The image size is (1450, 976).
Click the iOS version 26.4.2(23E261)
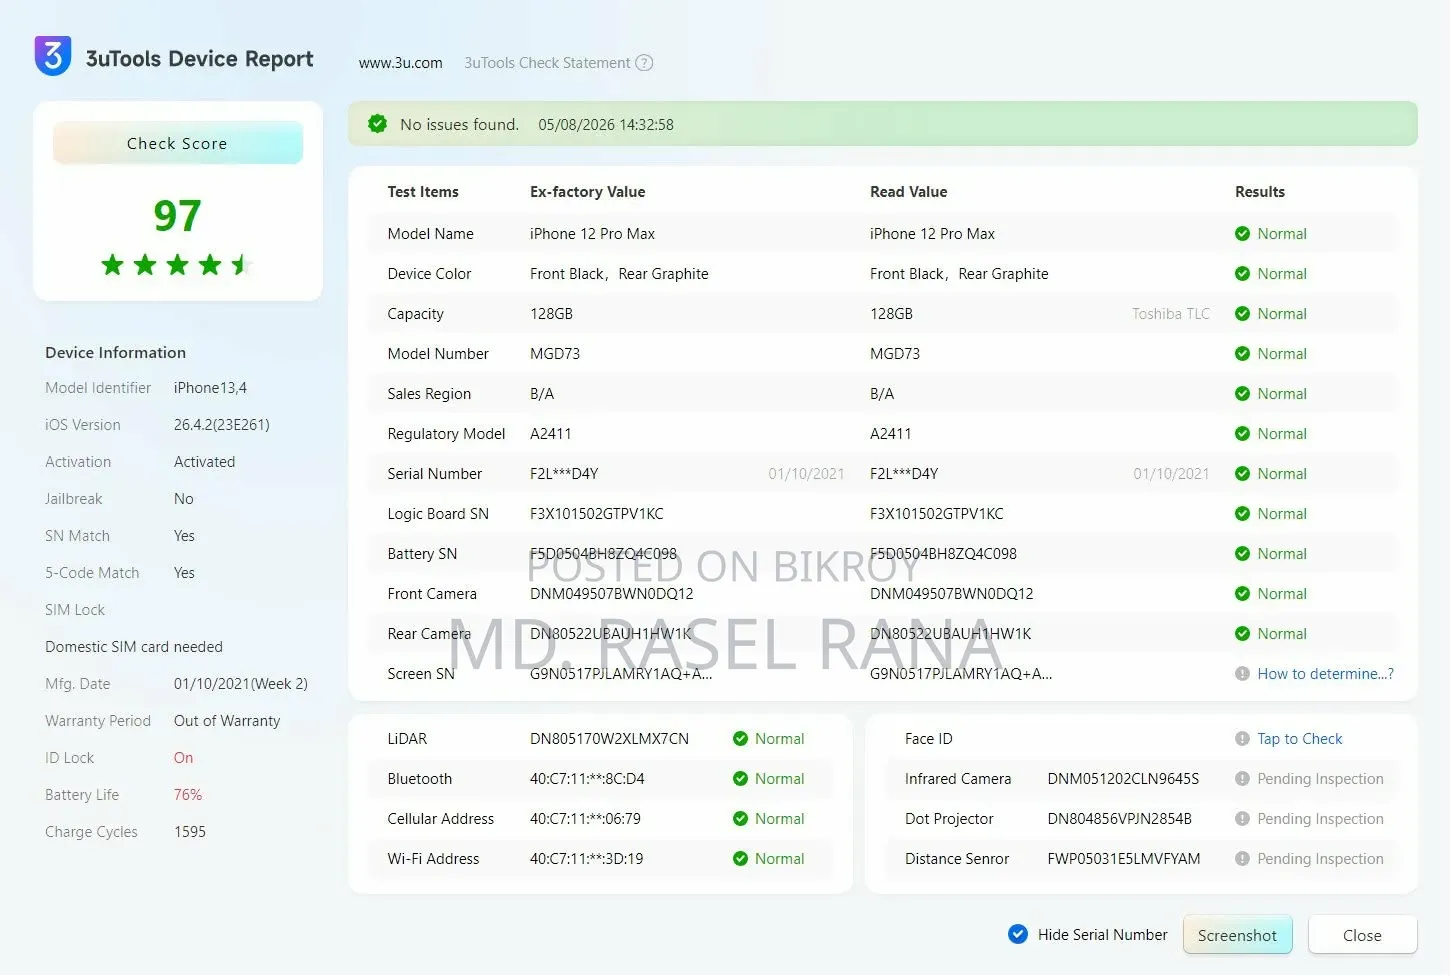tap(221, 425)
